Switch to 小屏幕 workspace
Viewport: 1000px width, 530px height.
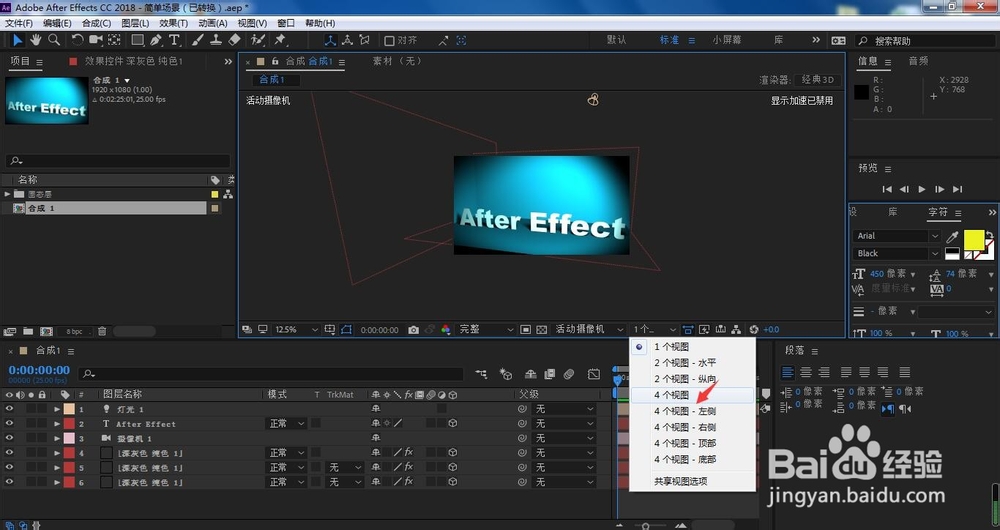pyautogui.click(x=727, y=40)
